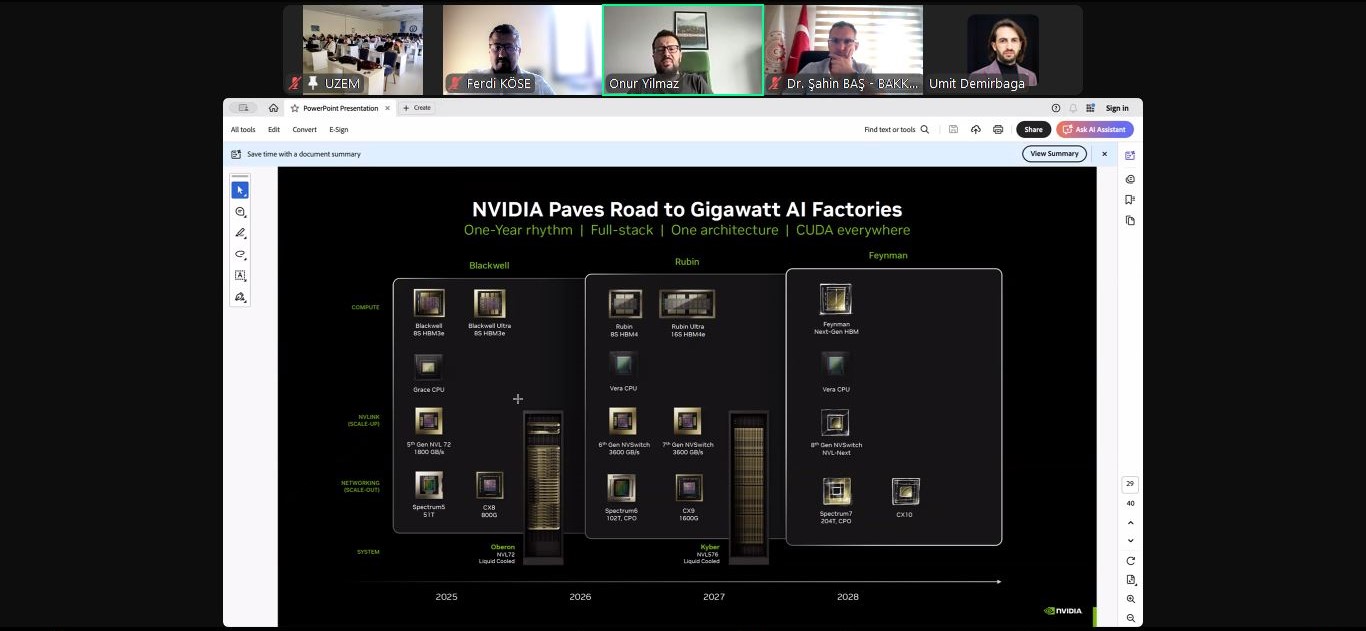Image resolution: width=1366 pixels, height=631 pixels.
Task: Click the Create button
Action: point(417,108)
